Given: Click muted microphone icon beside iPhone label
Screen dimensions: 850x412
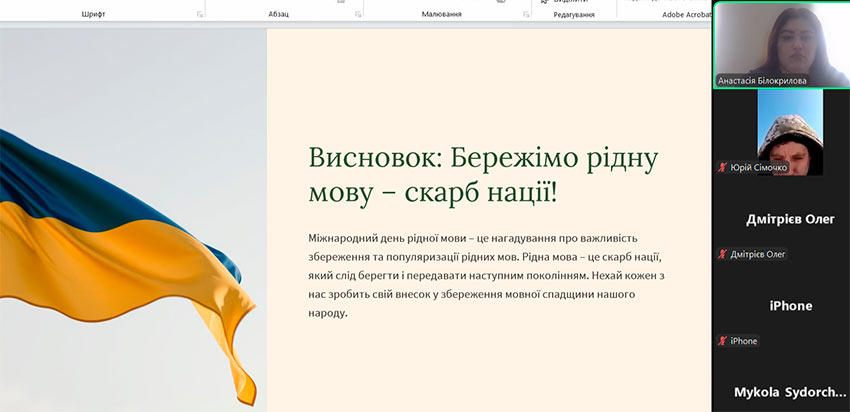Looking at the screenshot, I should pos(722,342).
